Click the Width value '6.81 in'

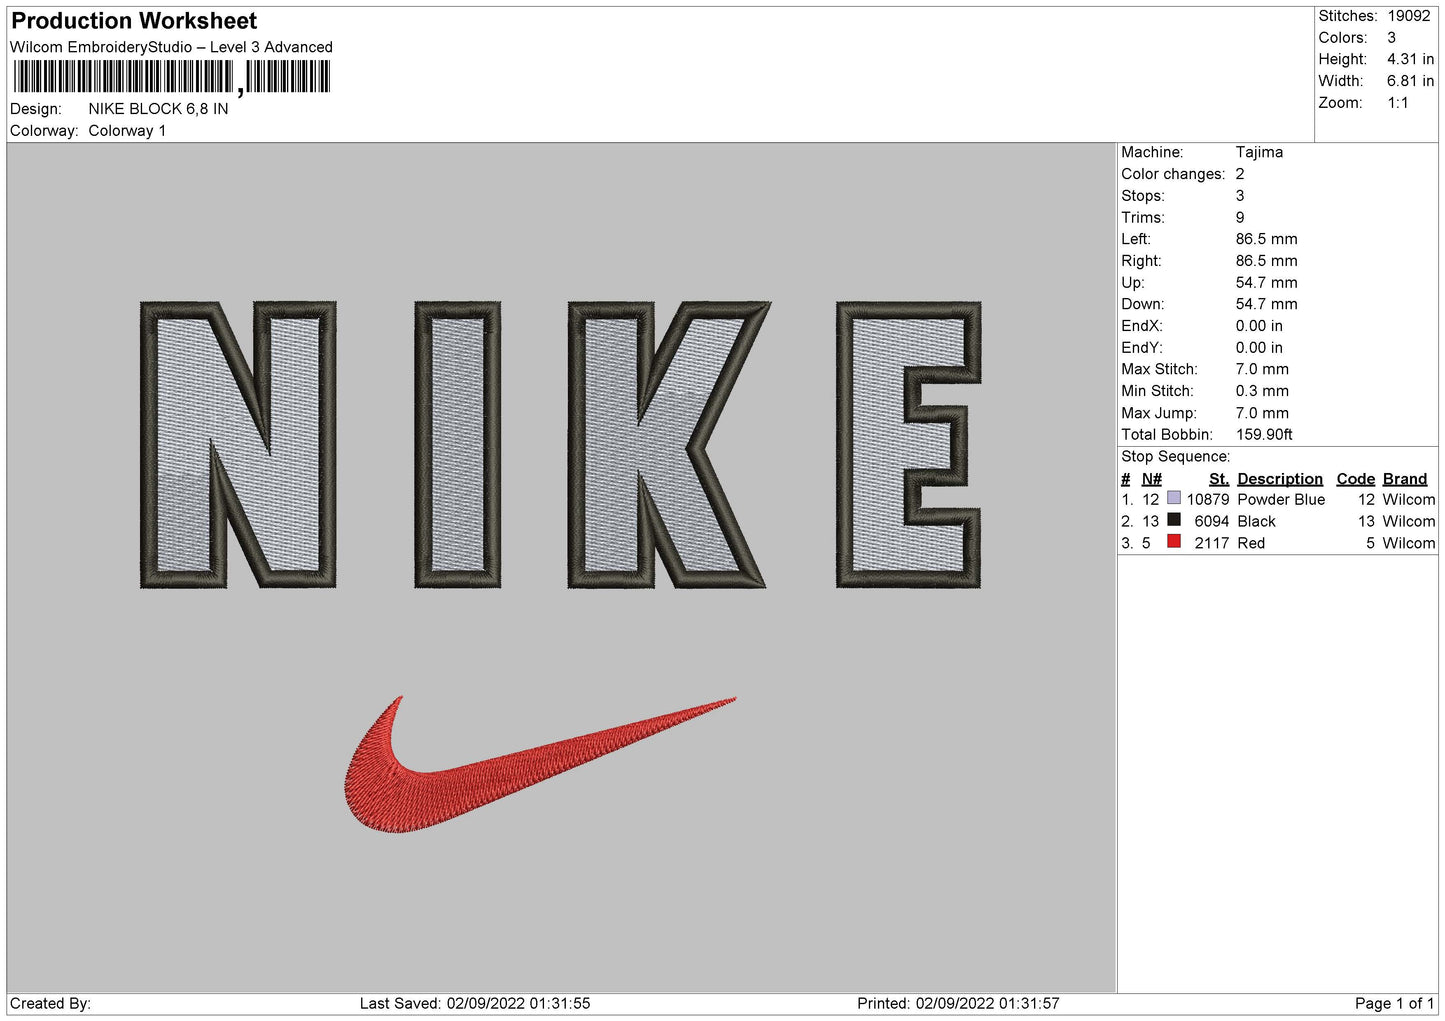(x=1410, y=81)
